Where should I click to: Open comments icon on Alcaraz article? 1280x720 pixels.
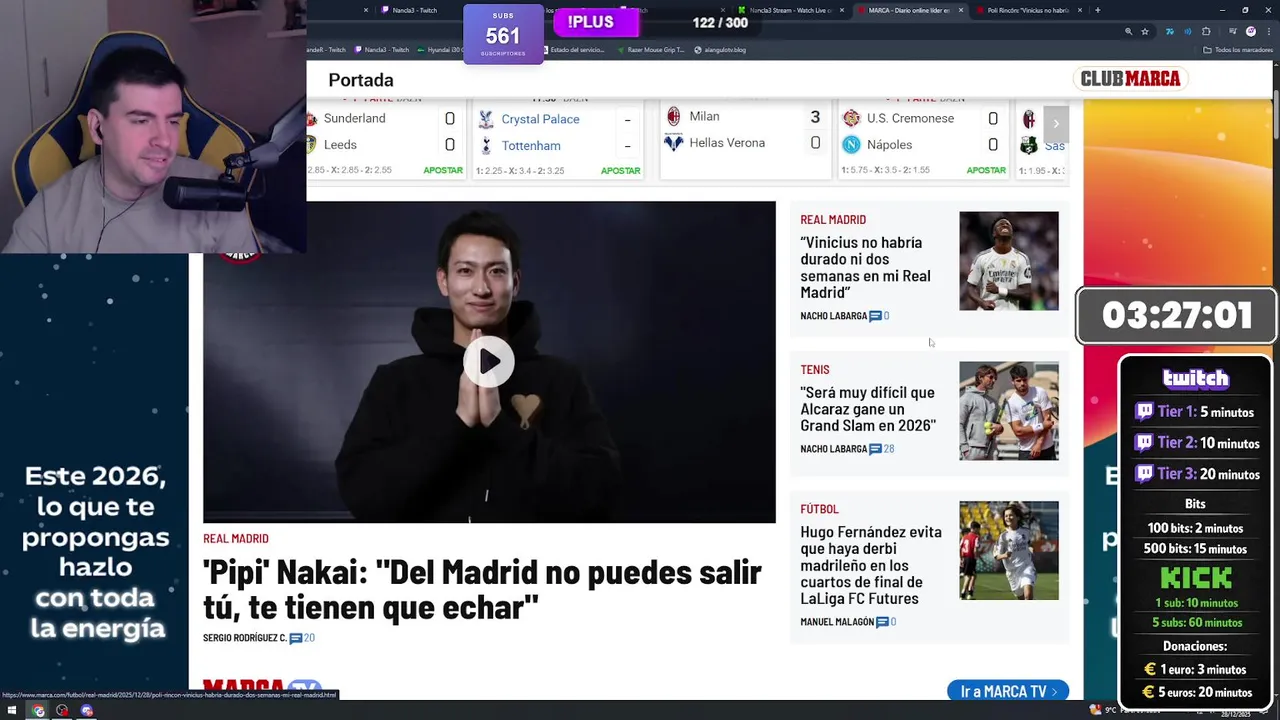point(875,449)
